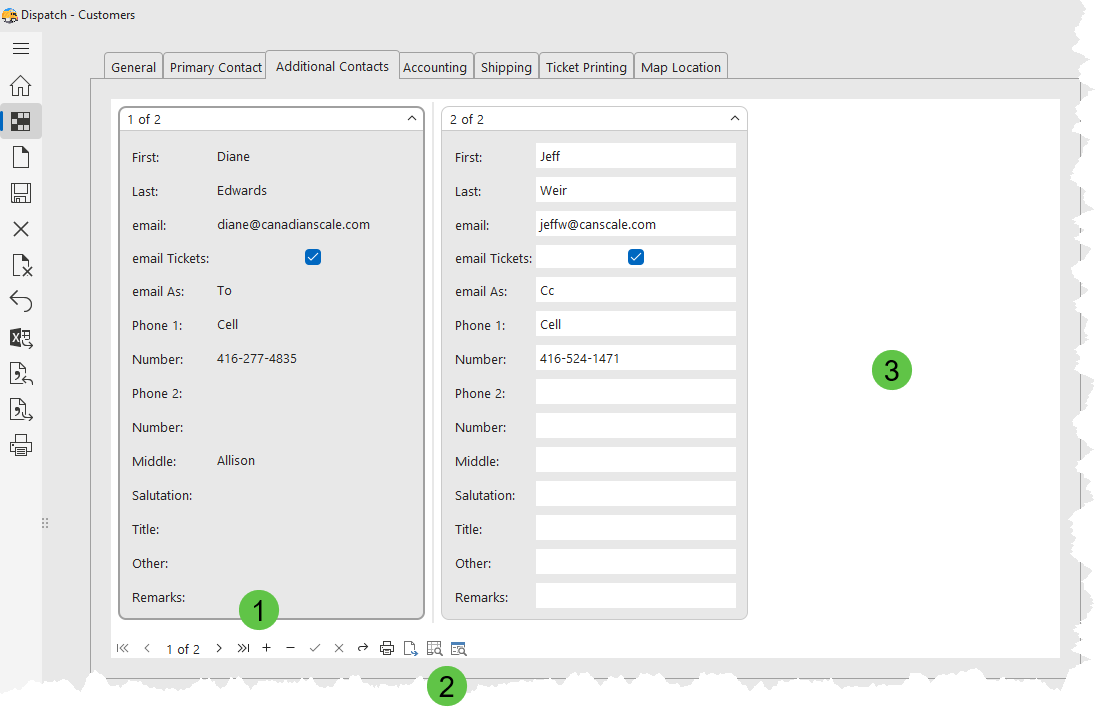Open the Map Location tab
Image resolution: width=1100 pixels, height=707 pixels.
coord(680,67)
